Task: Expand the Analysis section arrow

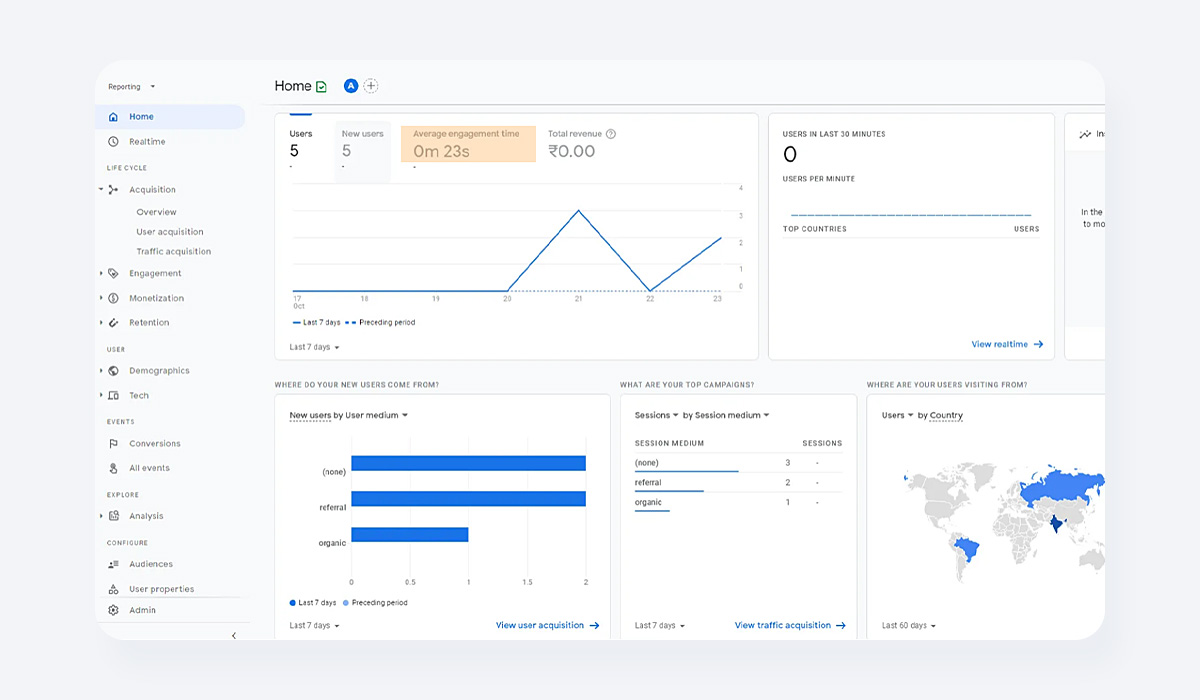Action: point(101,516)
